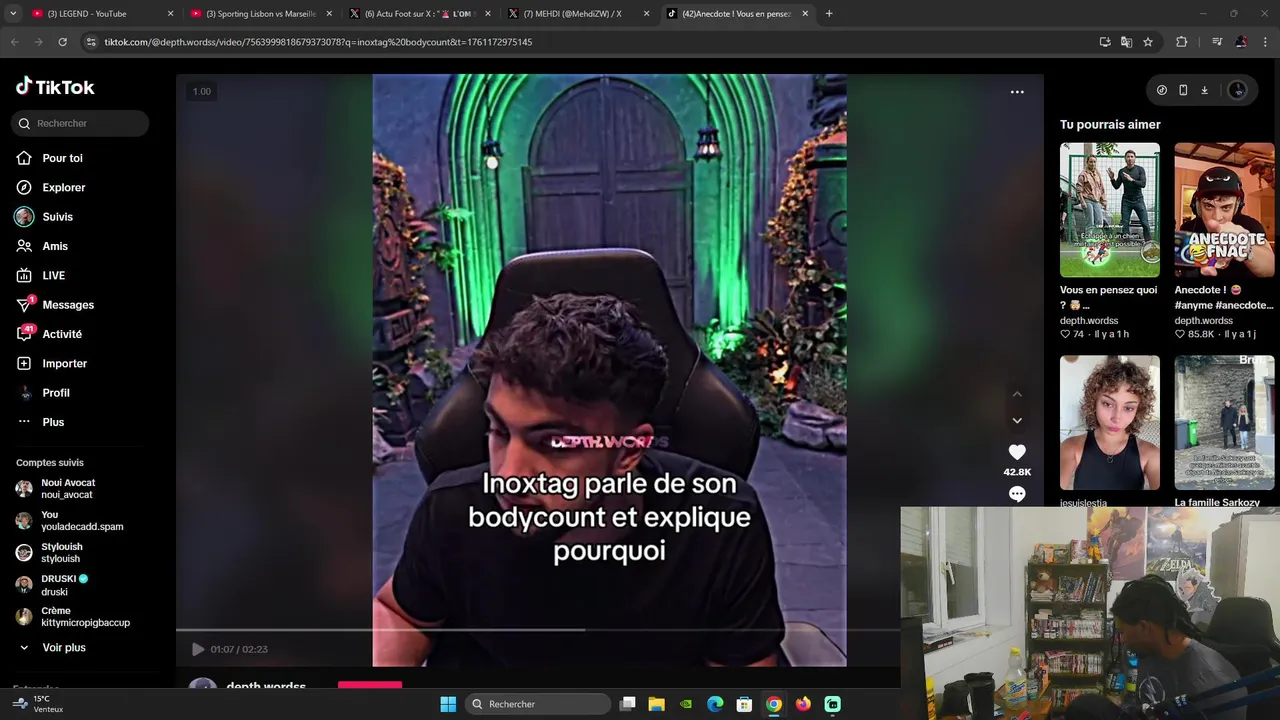This screenshot has height=720, width=1280.
Task: Open the Explorer page
Action: tap(63, 188)
